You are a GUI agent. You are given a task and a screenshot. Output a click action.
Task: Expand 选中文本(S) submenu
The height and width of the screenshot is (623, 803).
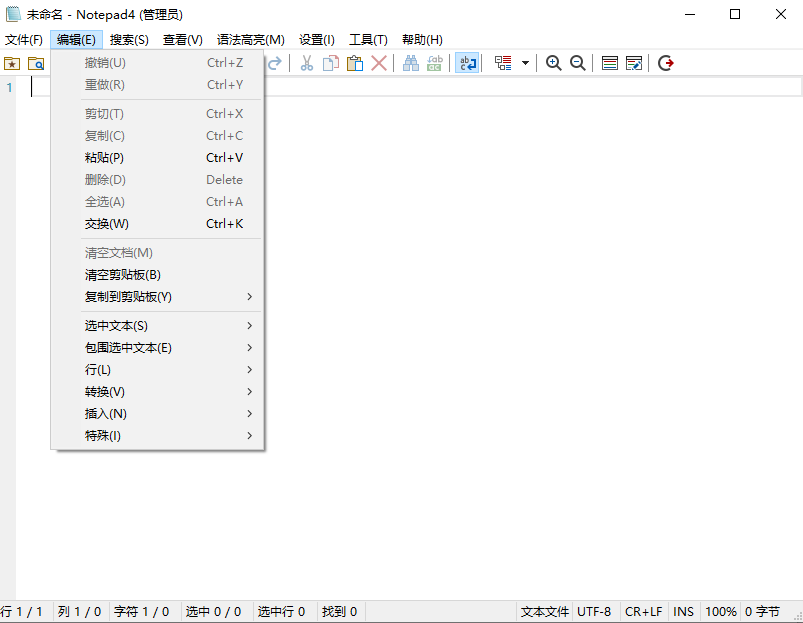tap(158, 326)
